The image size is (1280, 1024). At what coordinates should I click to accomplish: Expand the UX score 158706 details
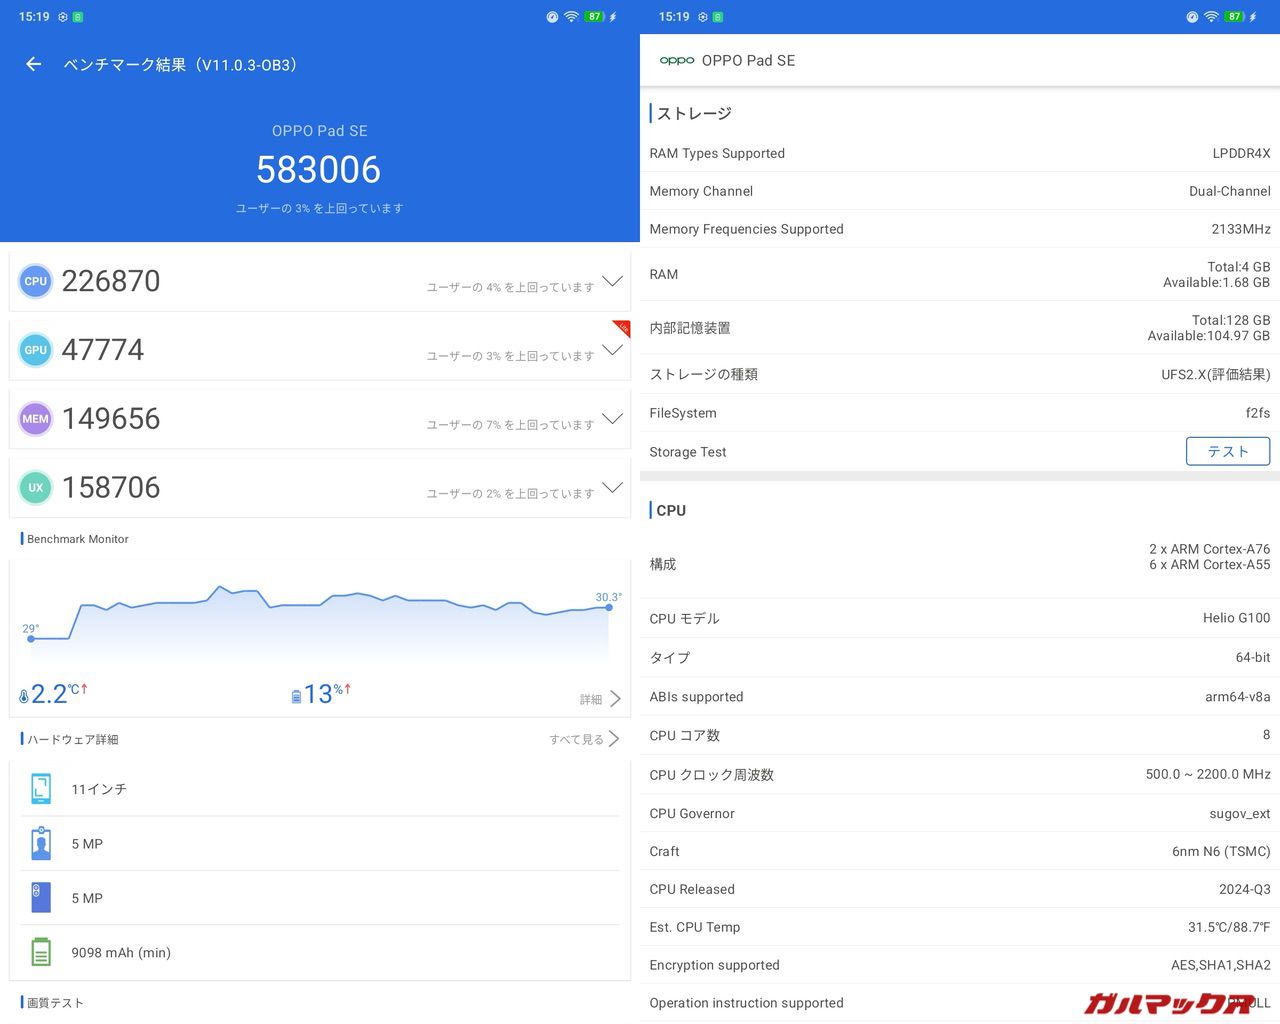coord(612,488)
